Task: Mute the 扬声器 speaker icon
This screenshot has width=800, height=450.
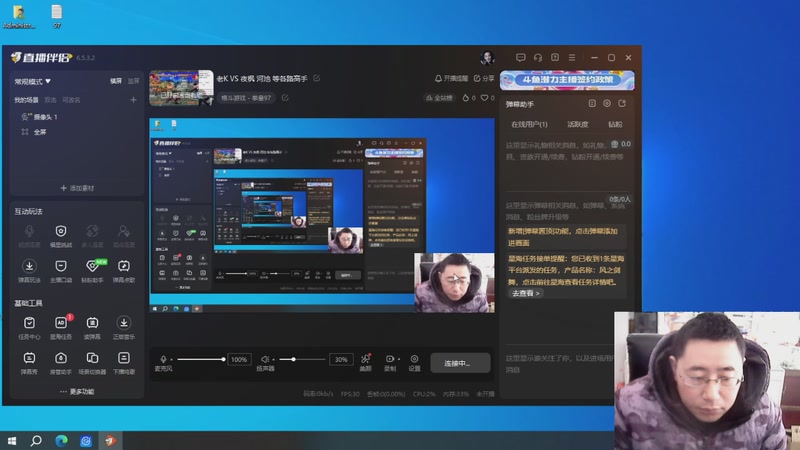Action: pos(265,359)
